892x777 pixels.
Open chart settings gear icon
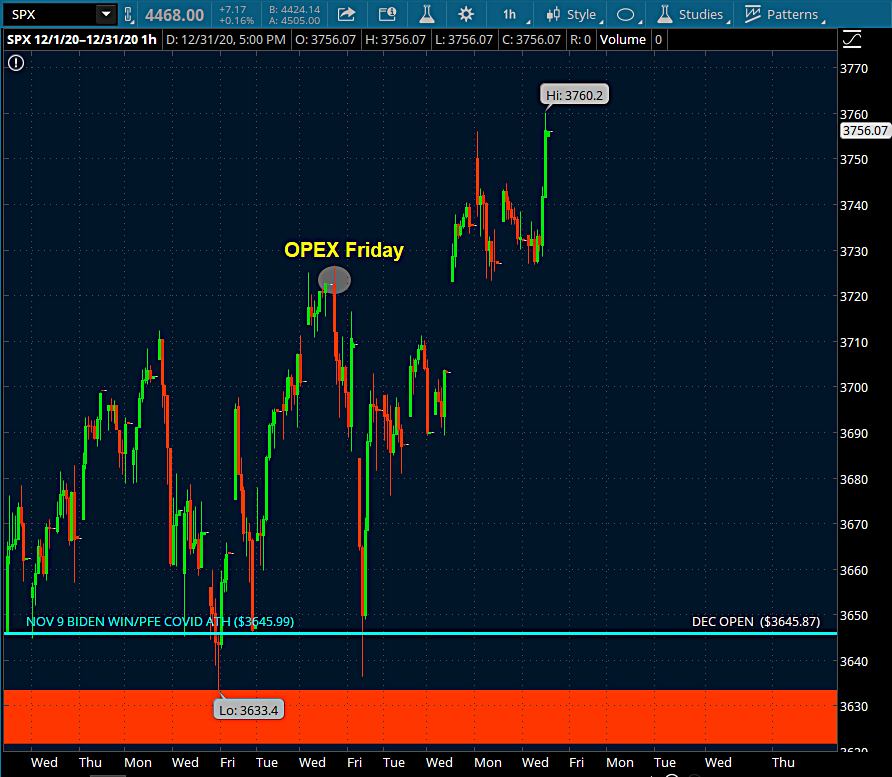point(466,14)
